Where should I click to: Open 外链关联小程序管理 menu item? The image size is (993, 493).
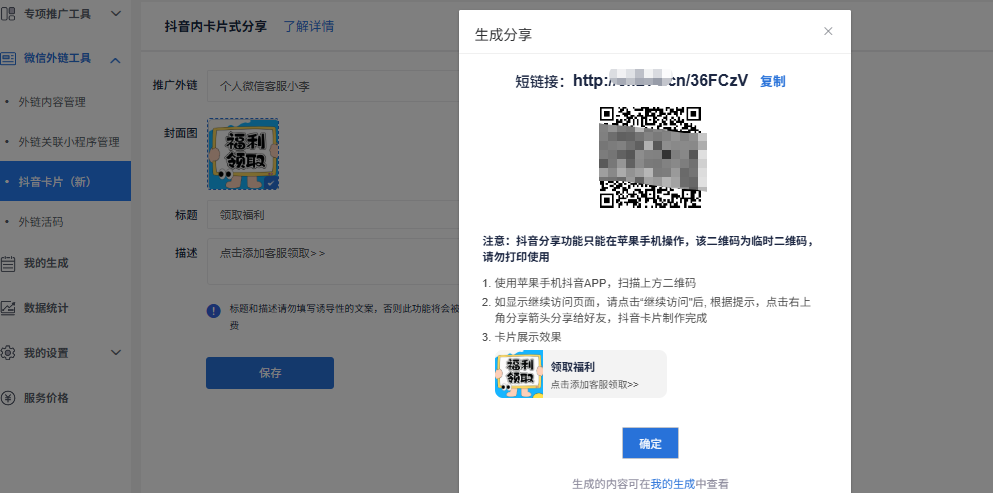pyautogui.click(x=68, y=142)
